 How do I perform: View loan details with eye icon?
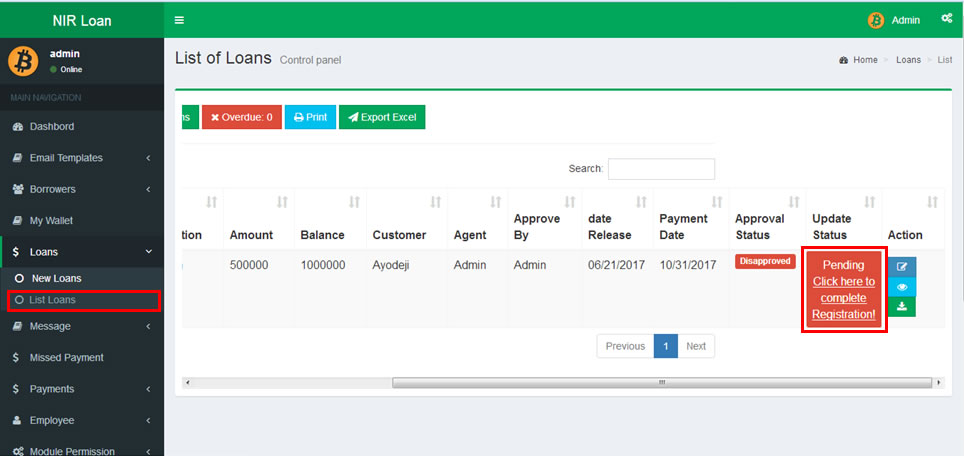[901, 287]
